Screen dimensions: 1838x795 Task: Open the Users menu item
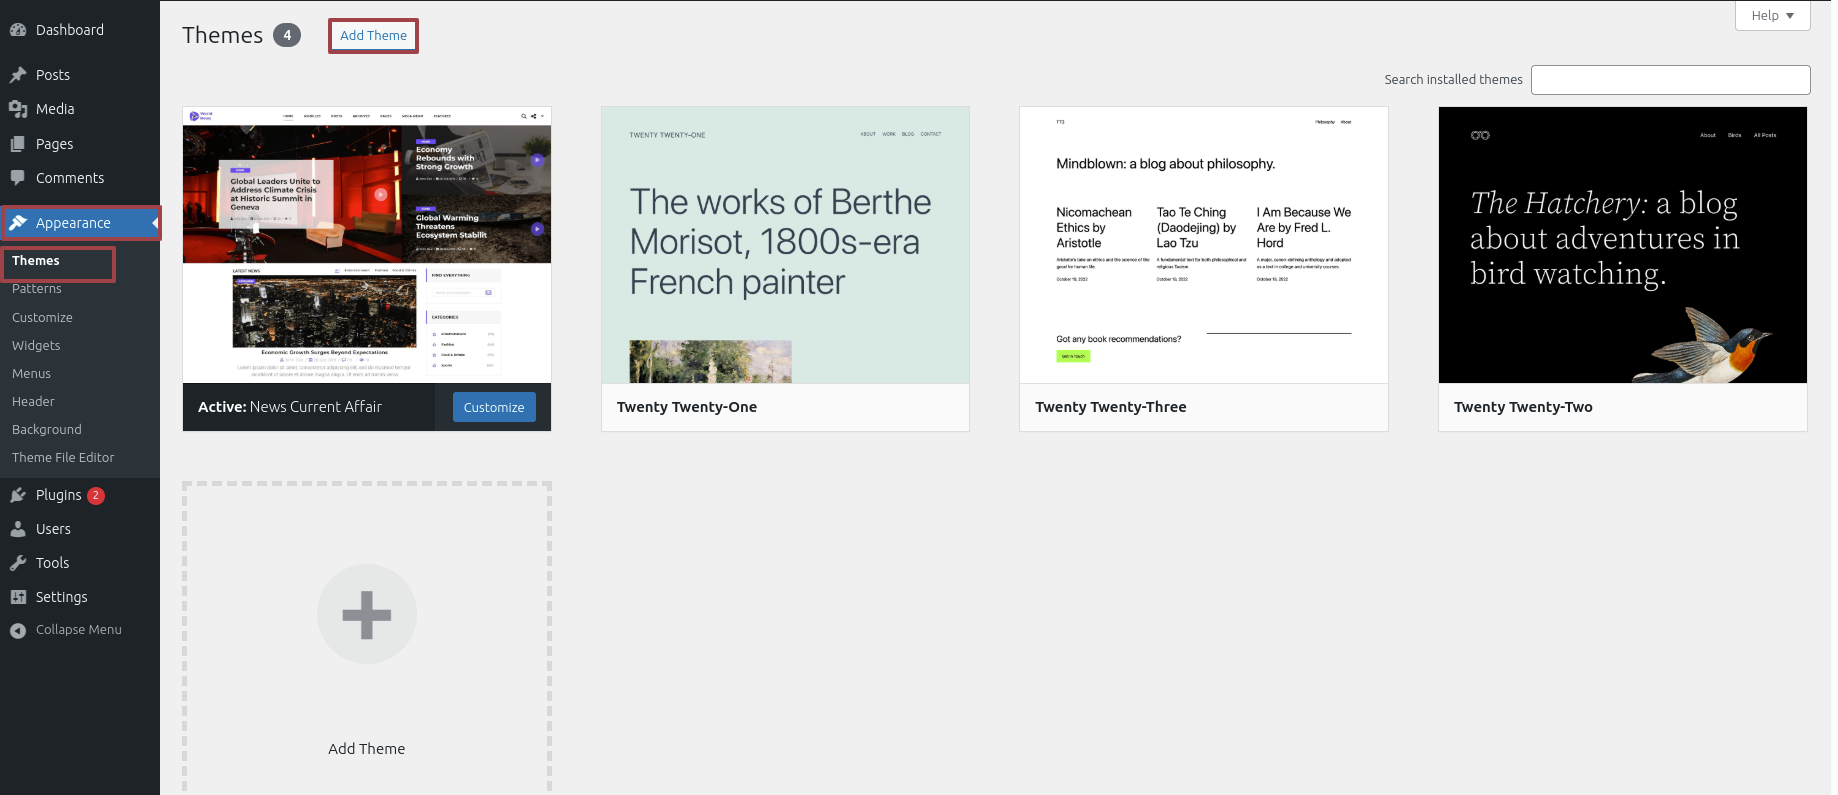coord(80,529)
